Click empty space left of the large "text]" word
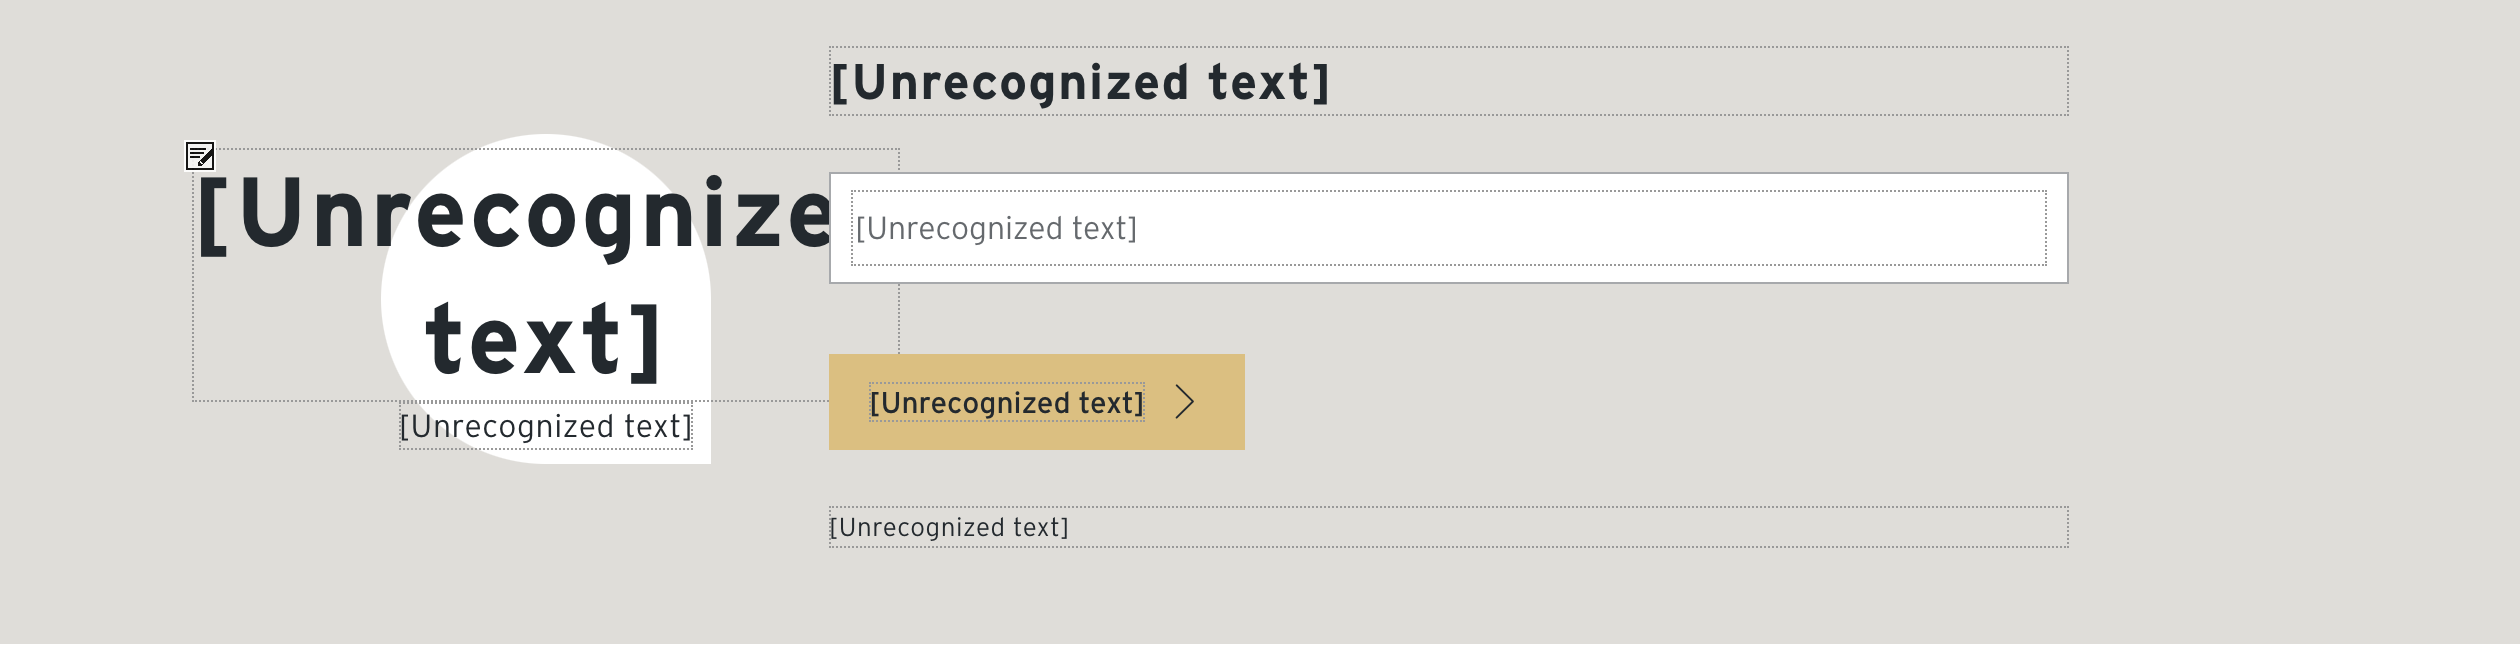This screenshot has height=660, width=2520. pyautogui.click(x=300, y=340)
